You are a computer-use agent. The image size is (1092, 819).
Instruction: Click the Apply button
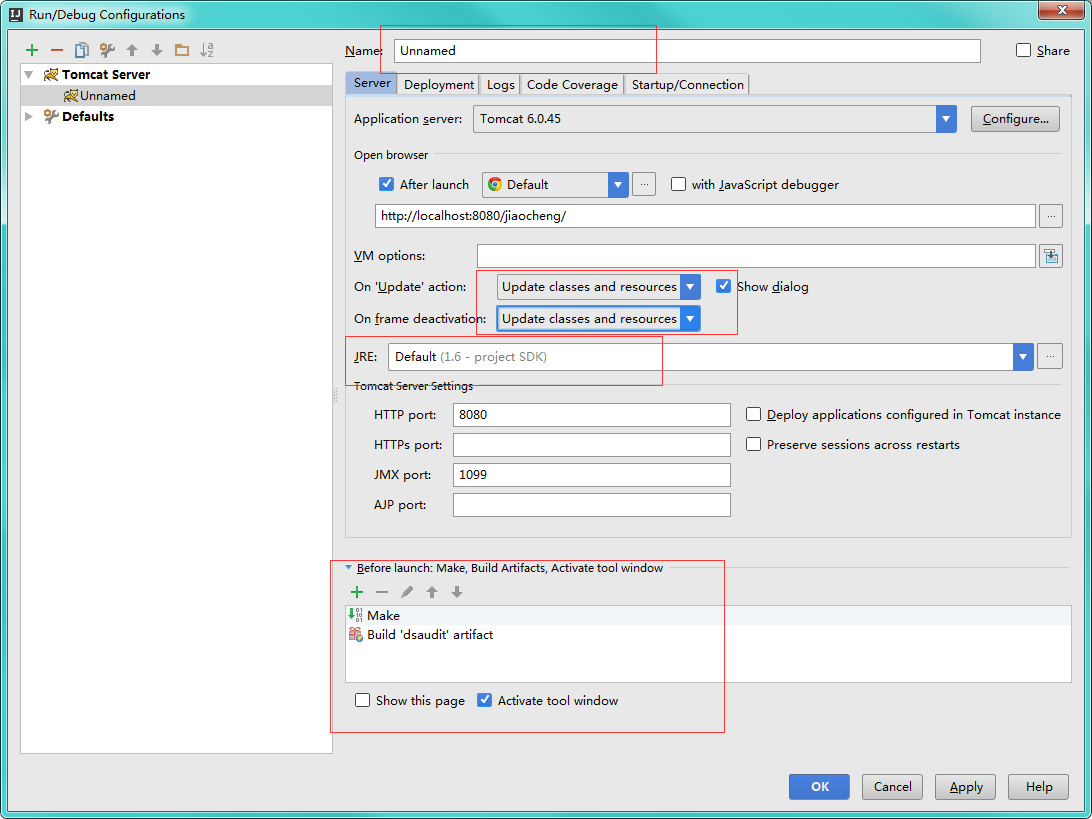[966, 786]
